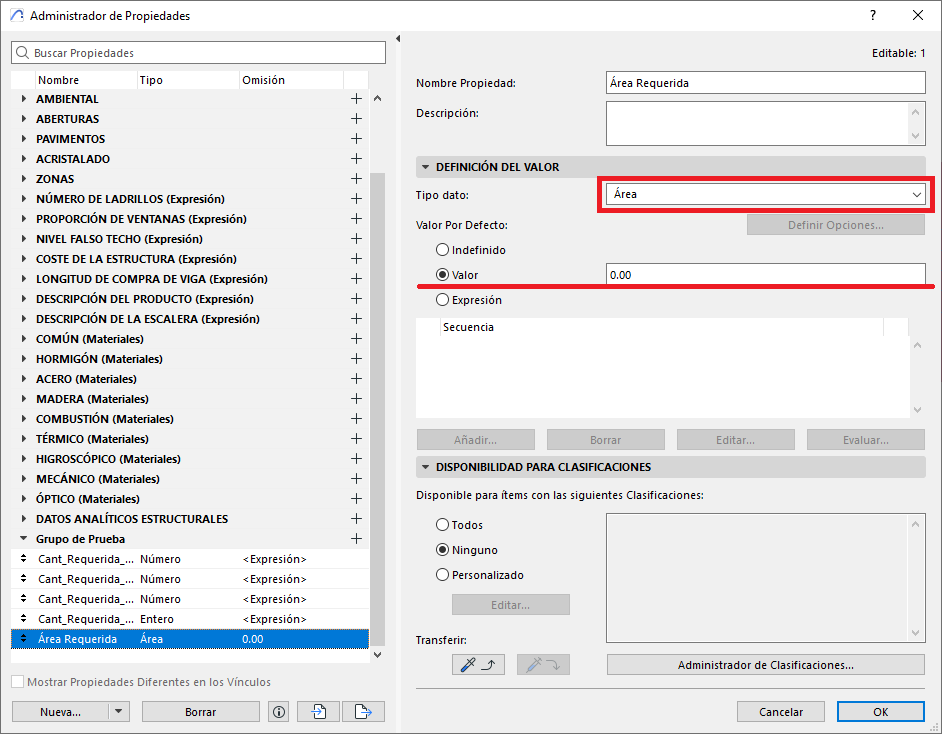This screenshot has width=942, height=734.
Task: Pick up settings with the eyedropper button
Action: (x=477, y=664)
